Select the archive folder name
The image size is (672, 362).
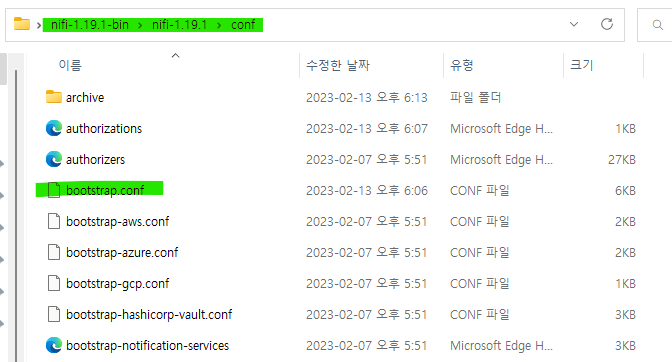(x=85, y=98)
